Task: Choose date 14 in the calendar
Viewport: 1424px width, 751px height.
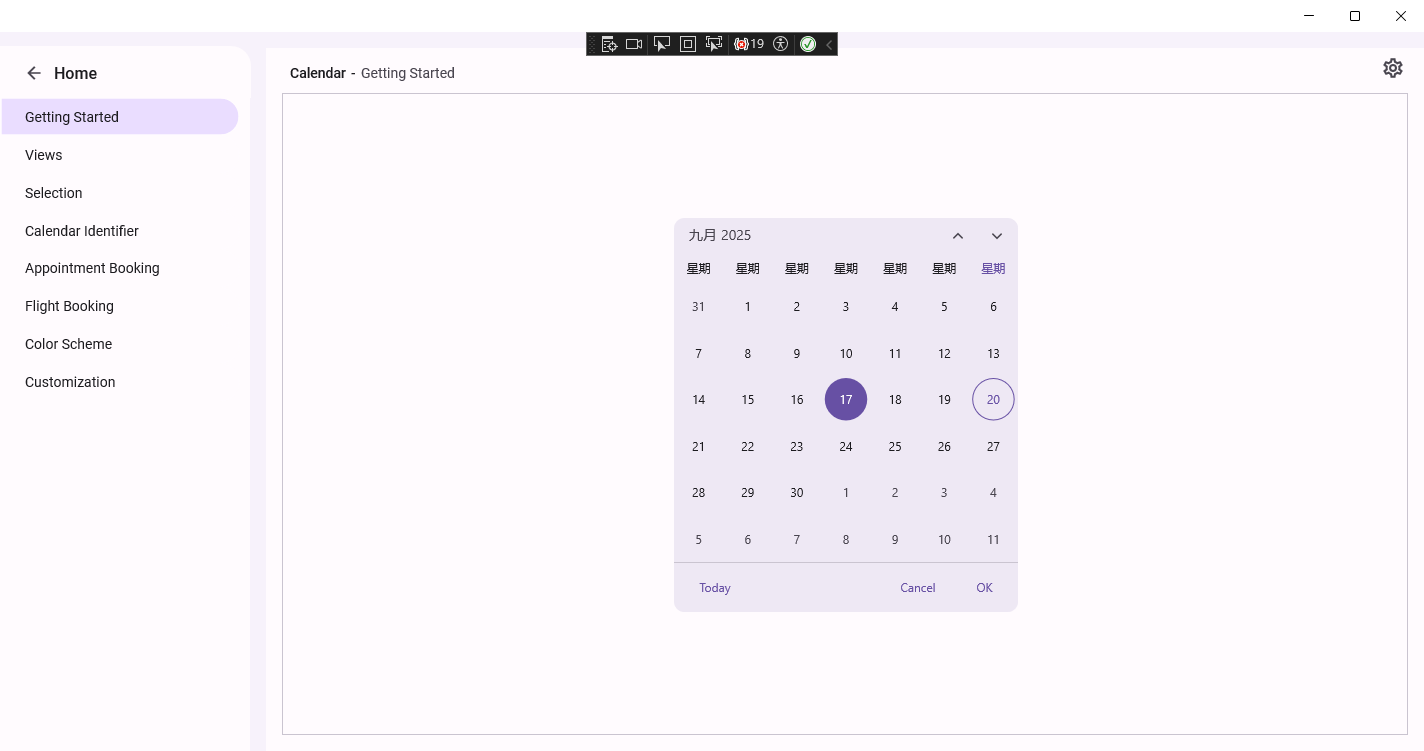Action: click(x=698, y=400)
